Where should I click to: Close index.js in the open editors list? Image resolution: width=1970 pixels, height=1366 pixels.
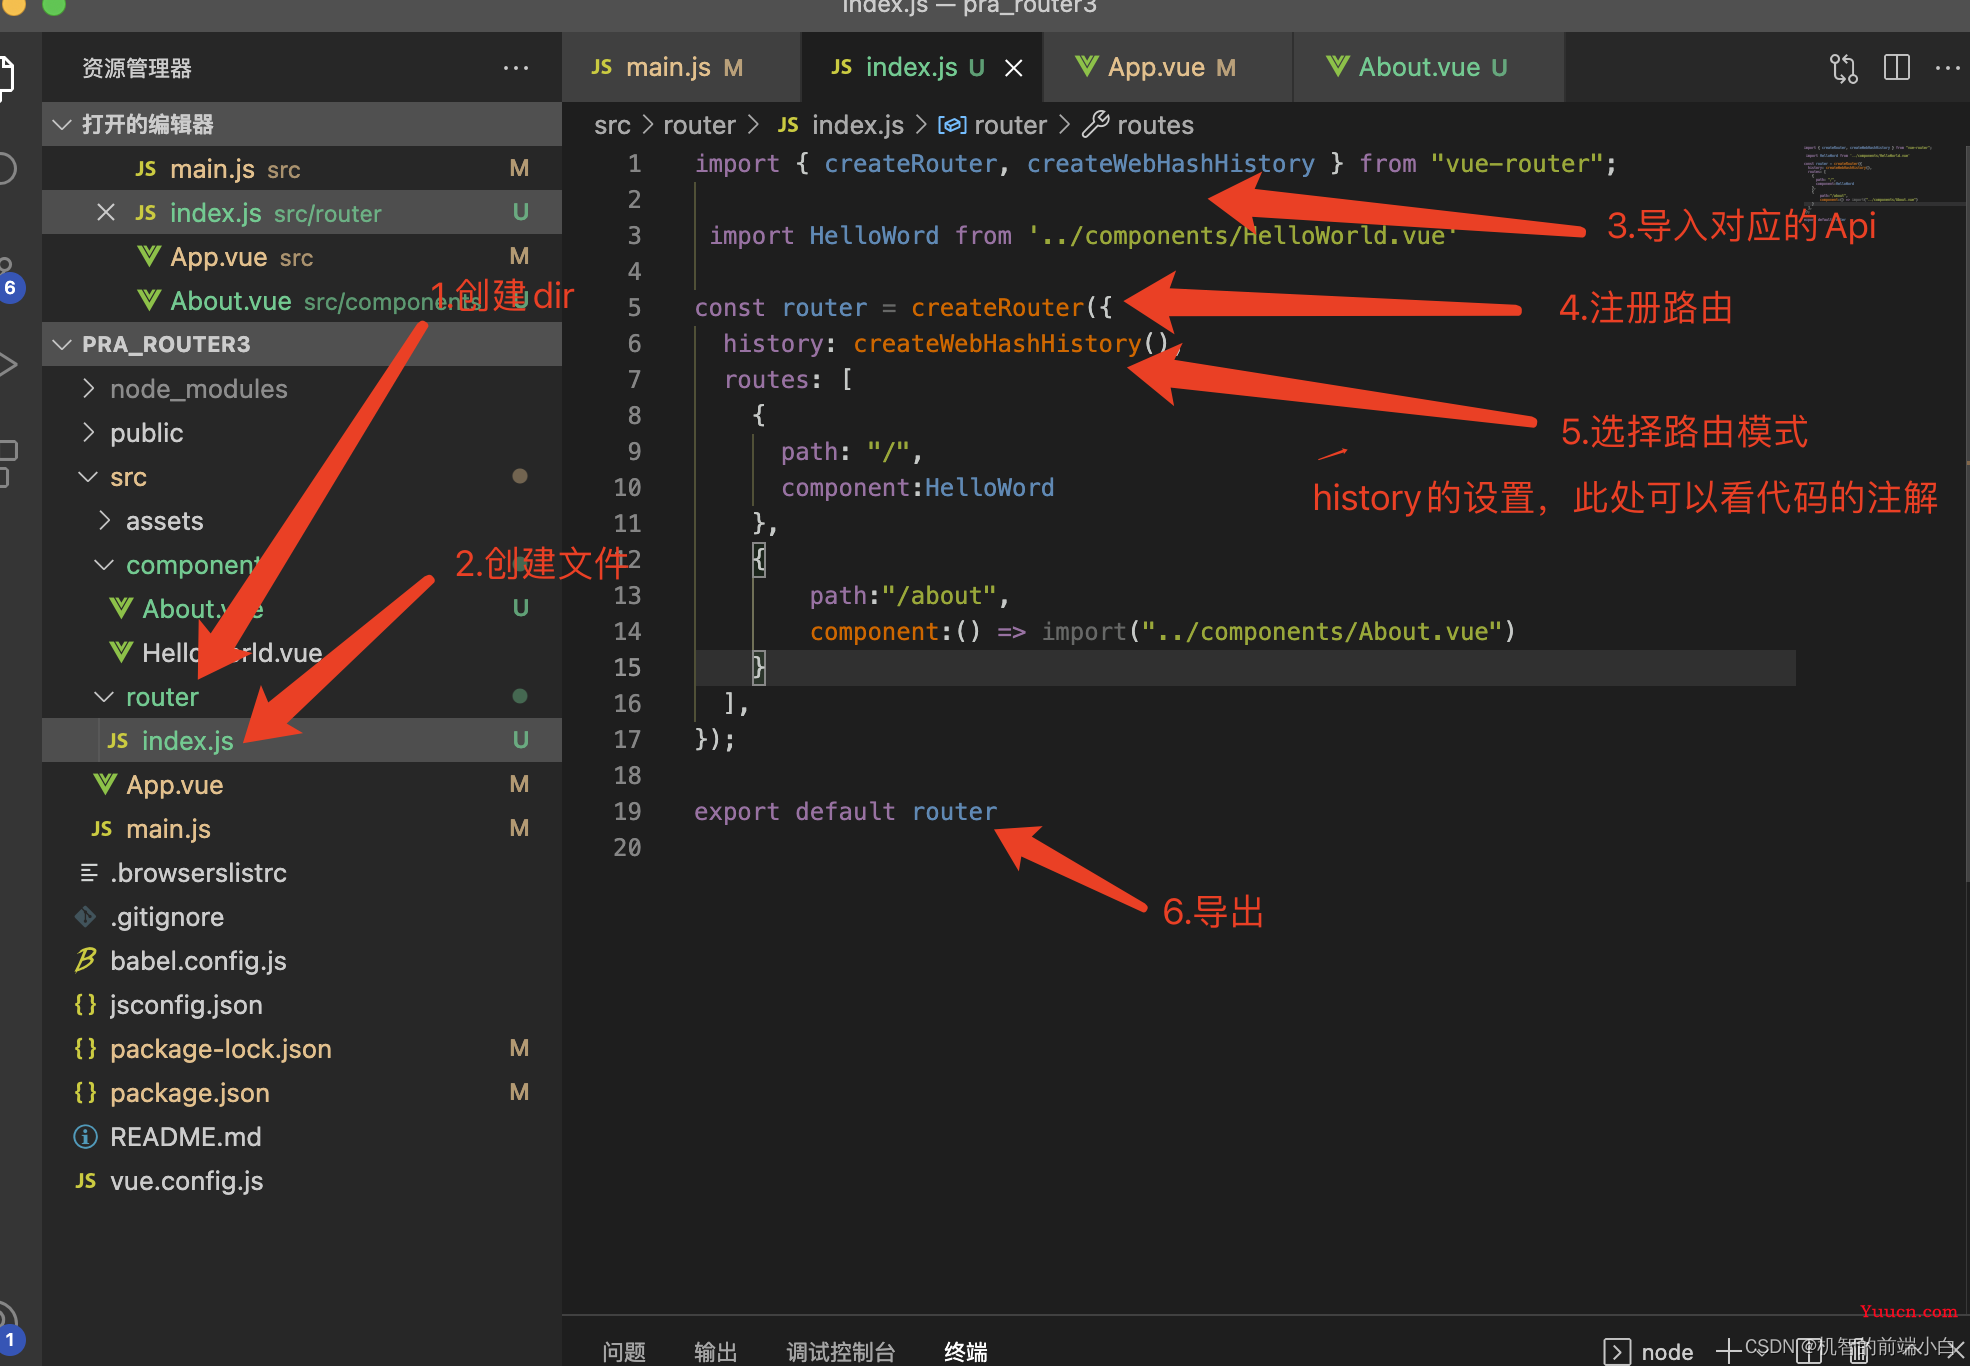tap(106, 213)
